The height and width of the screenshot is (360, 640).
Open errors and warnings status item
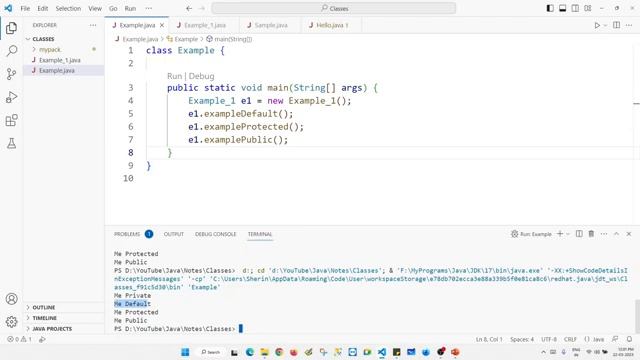[x=20, y=339]
